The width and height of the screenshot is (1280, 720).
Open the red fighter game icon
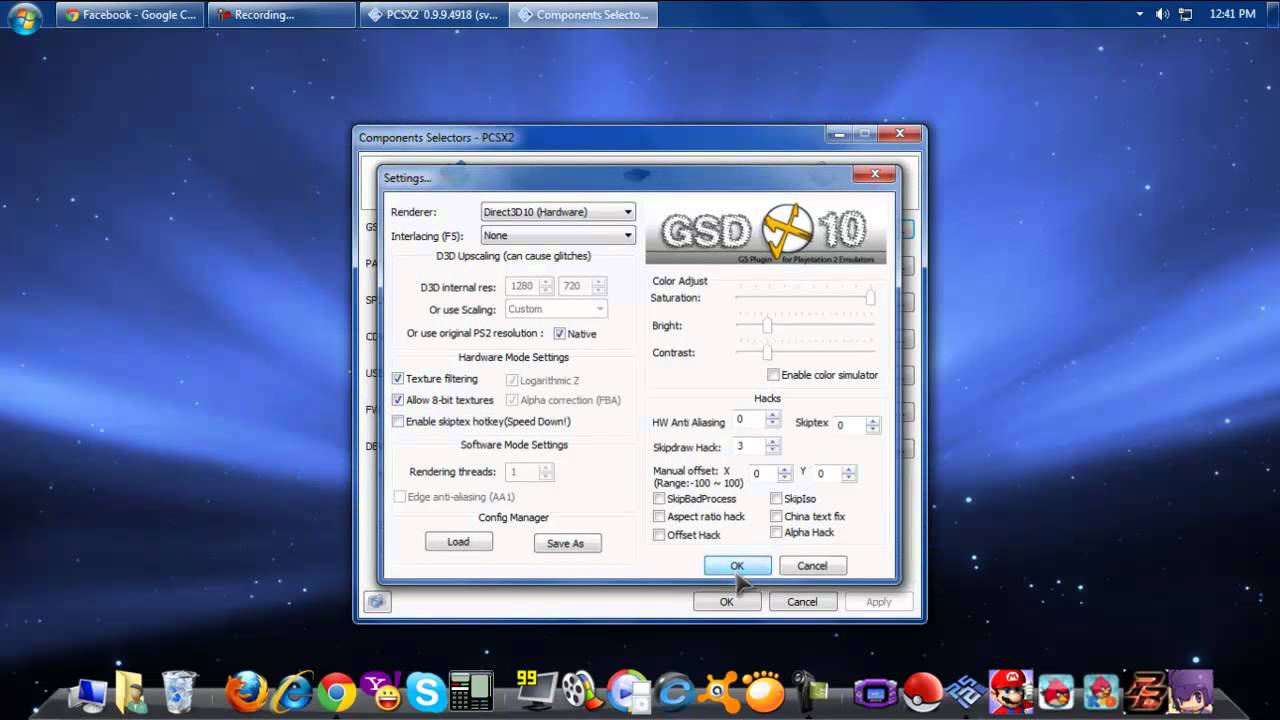coord(1146,692)
